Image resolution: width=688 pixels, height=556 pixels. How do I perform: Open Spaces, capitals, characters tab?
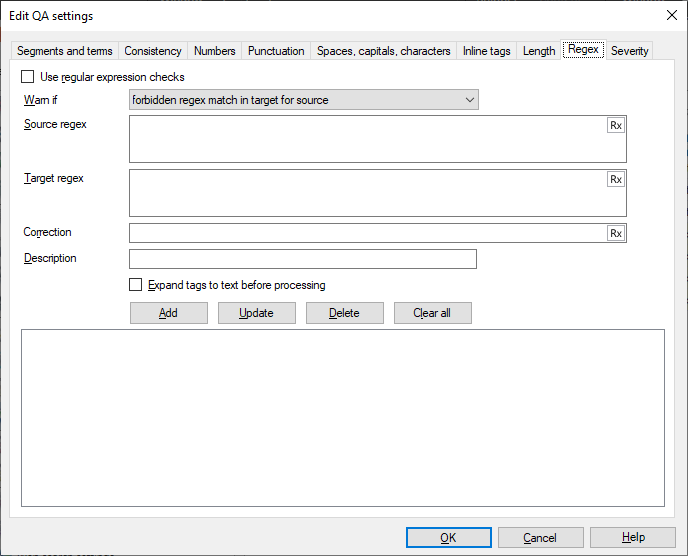tap(383, 51)
